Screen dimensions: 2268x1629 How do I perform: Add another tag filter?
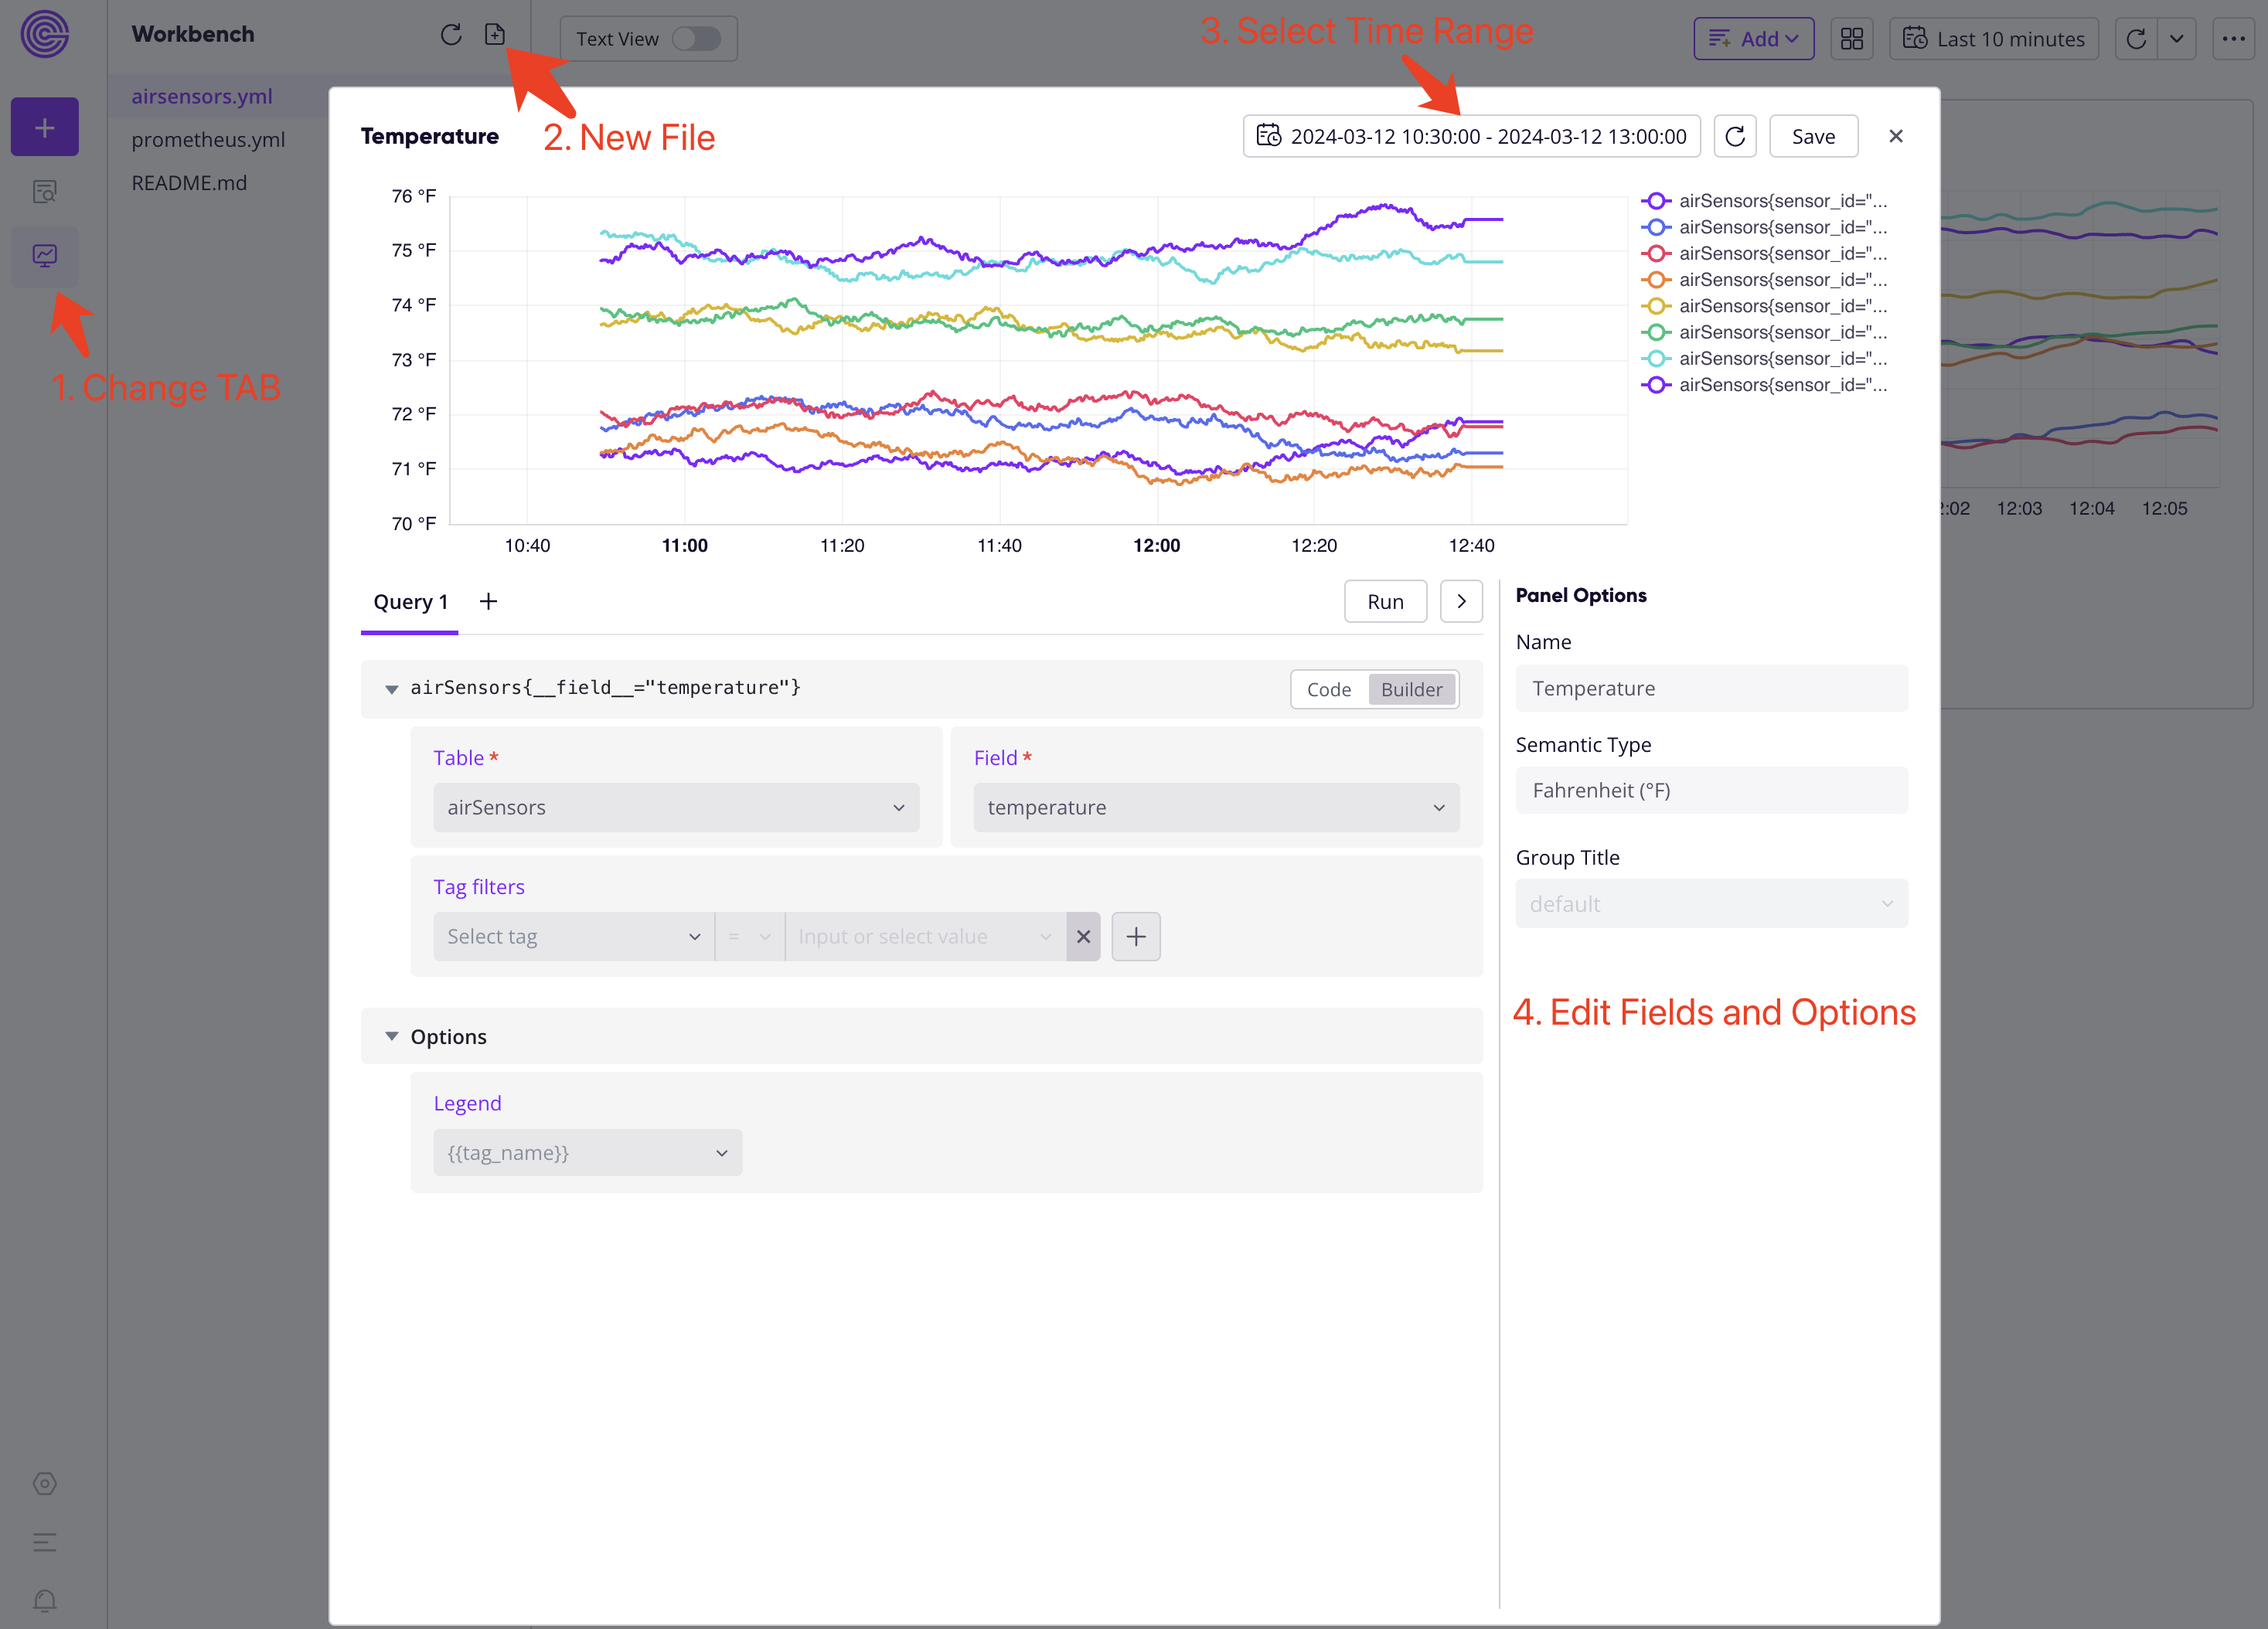1136,936
